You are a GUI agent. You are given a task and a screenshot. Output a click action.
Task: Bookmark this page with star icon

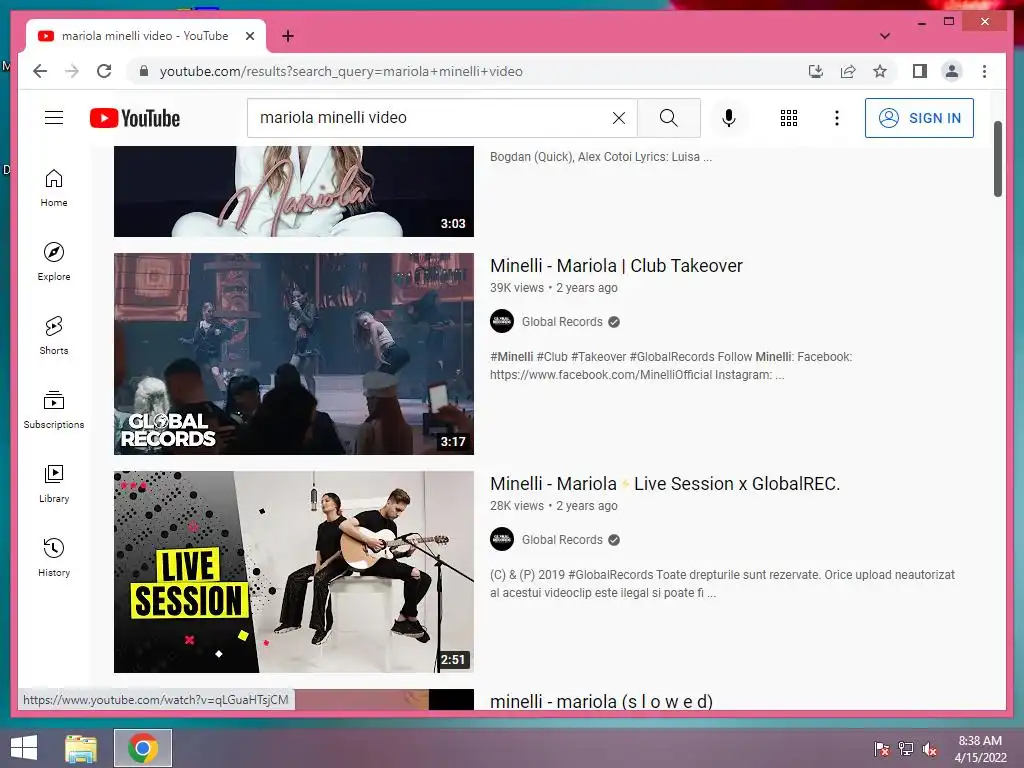[x=880, y=71]
